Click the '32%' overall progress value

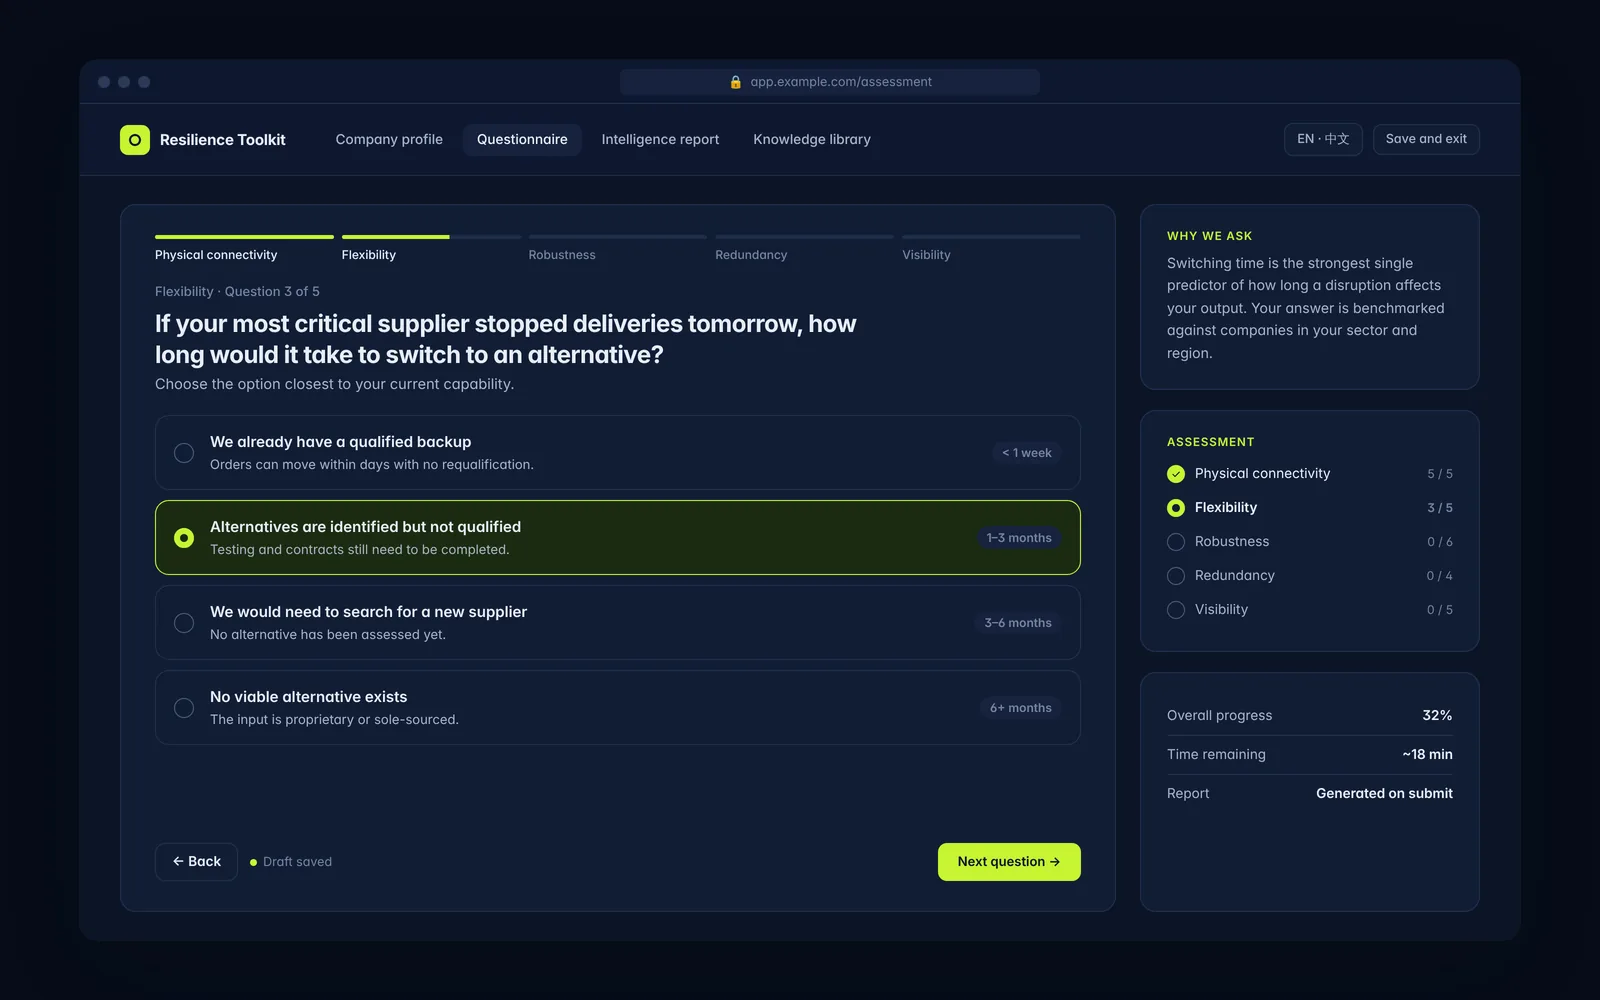pyautogui.click(x=1437, y=716)
